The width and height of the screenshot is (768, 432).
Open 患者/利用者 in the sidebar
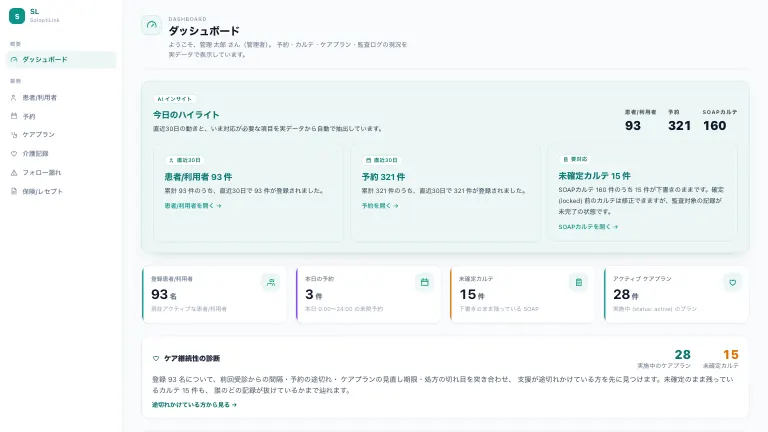pyautogui.click(x=61, y=97)
